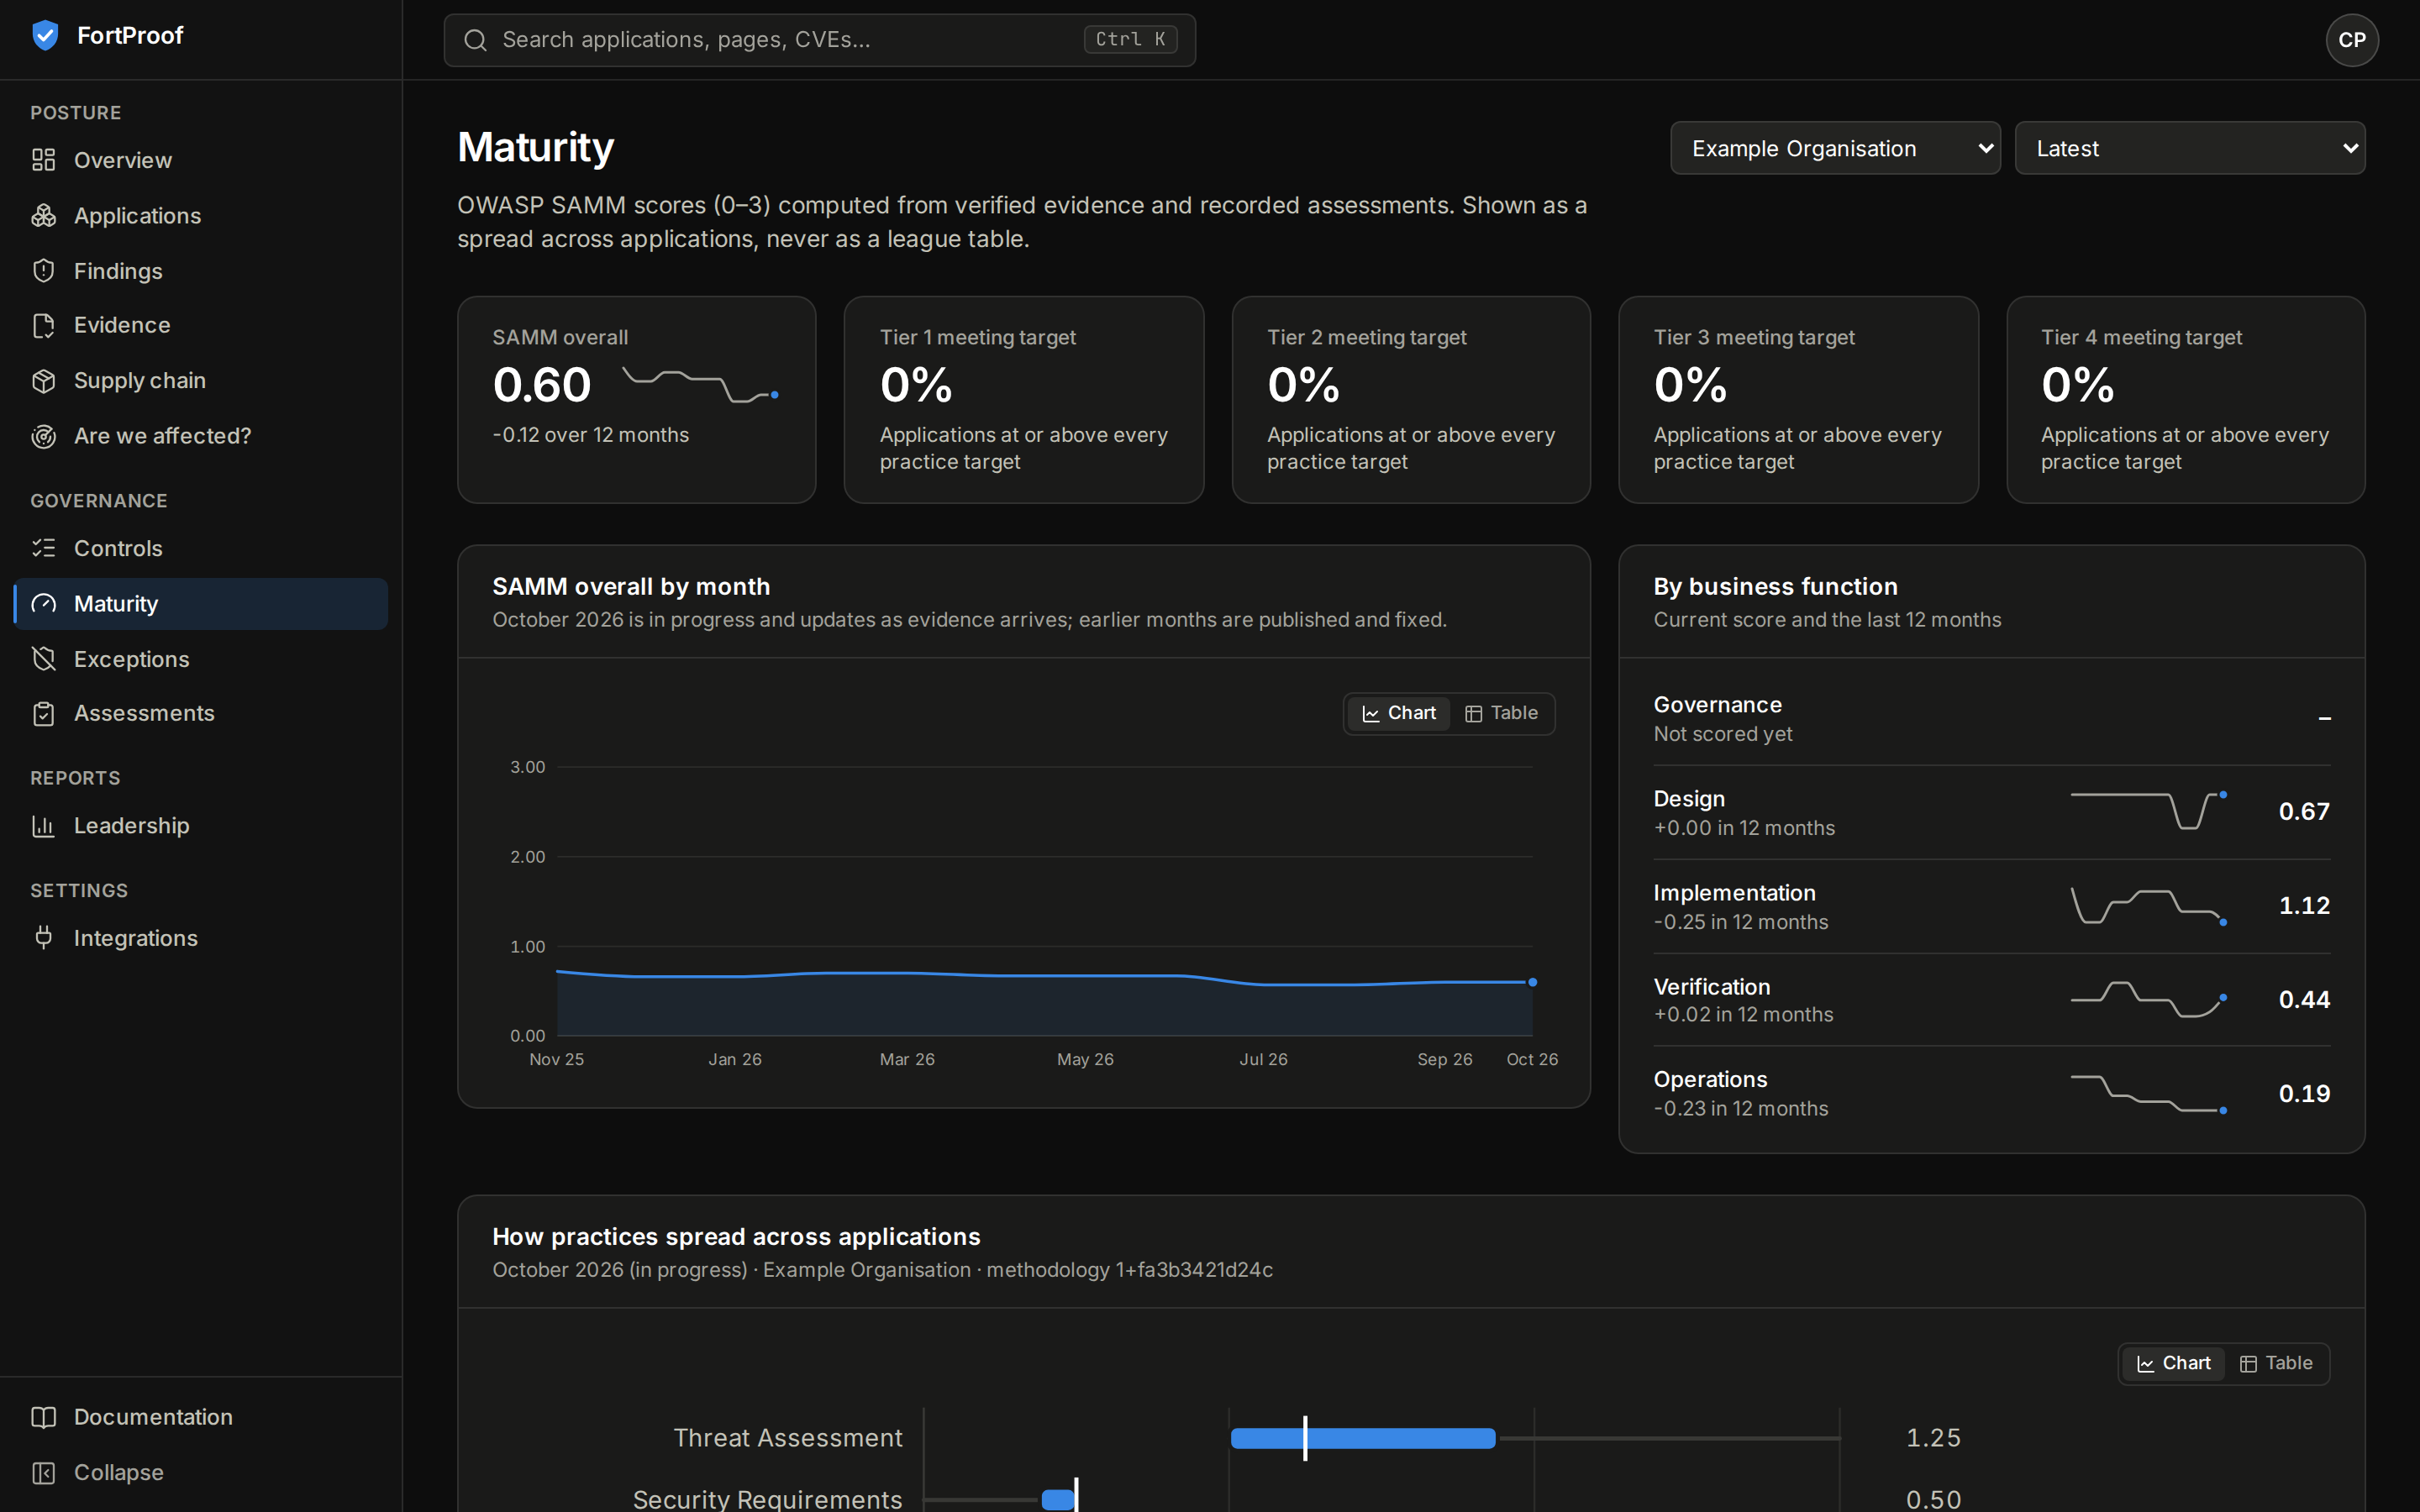
Task: Click the Findings shield icon
Action: [43, 271]
